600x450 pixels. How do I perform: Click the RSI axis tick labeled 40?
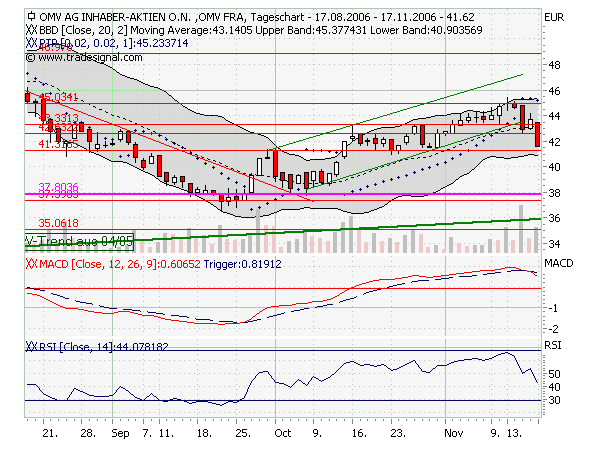(554, 387)
